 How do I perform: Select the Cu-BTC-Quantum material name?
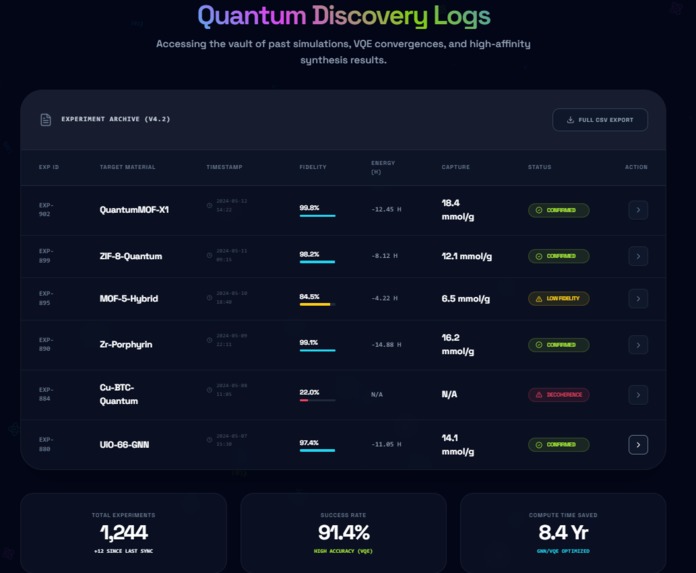119,394
